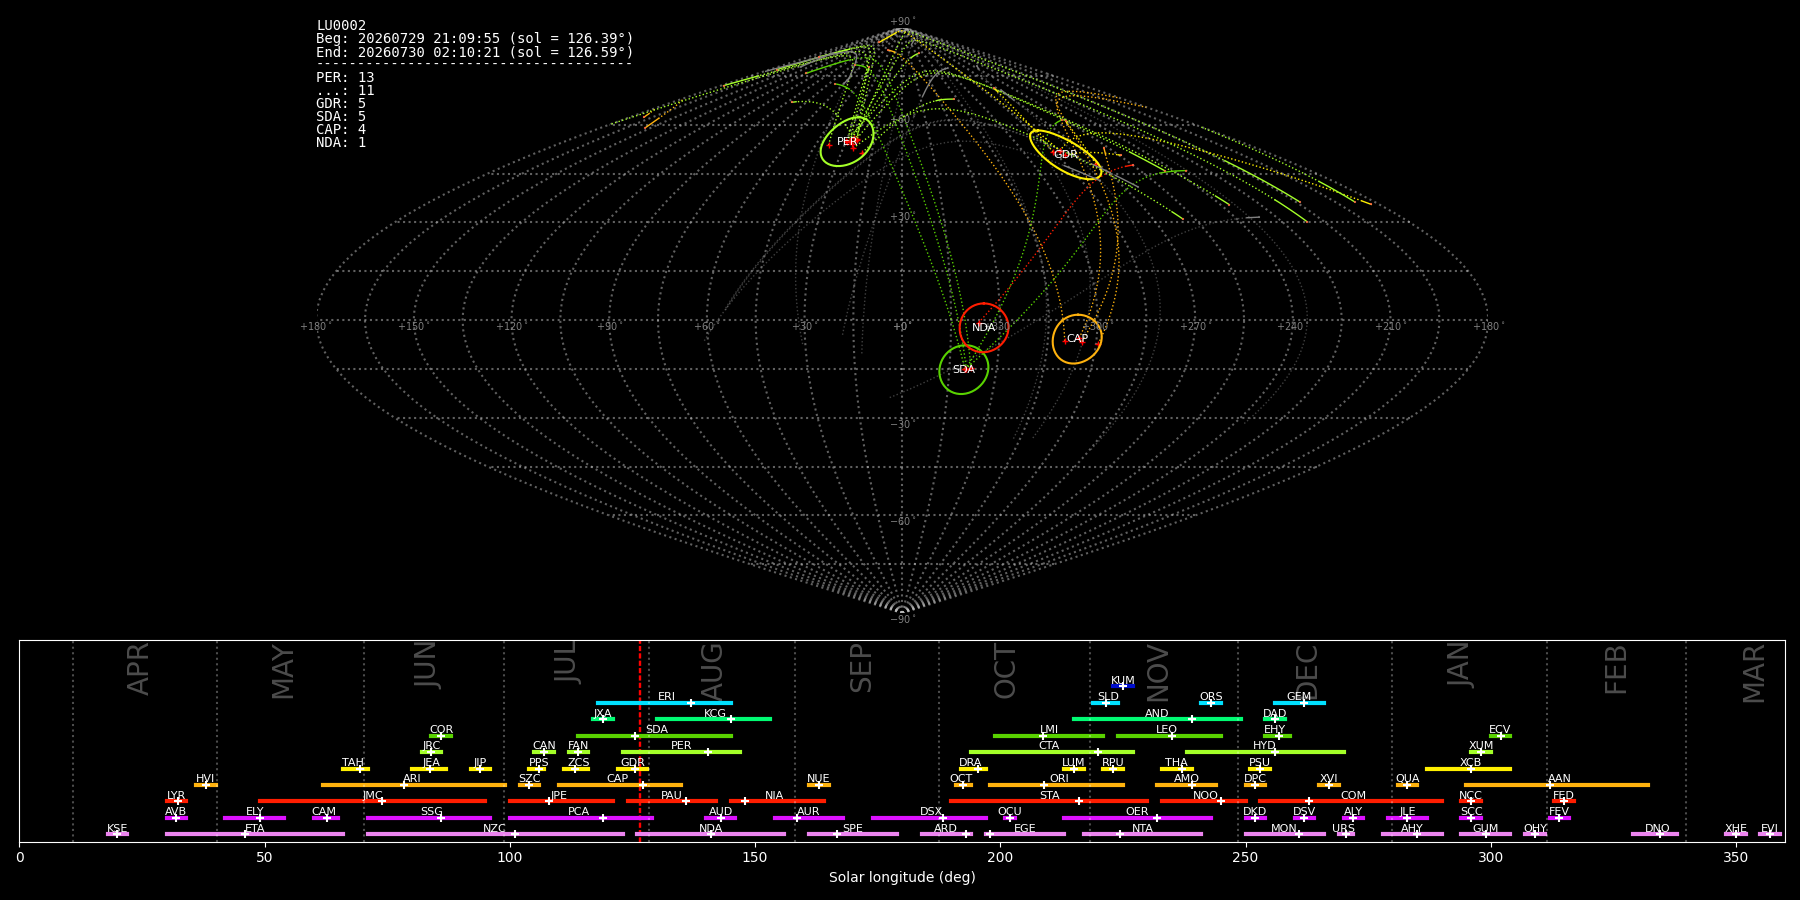Select the CAP shower bar in timeline

620,785
